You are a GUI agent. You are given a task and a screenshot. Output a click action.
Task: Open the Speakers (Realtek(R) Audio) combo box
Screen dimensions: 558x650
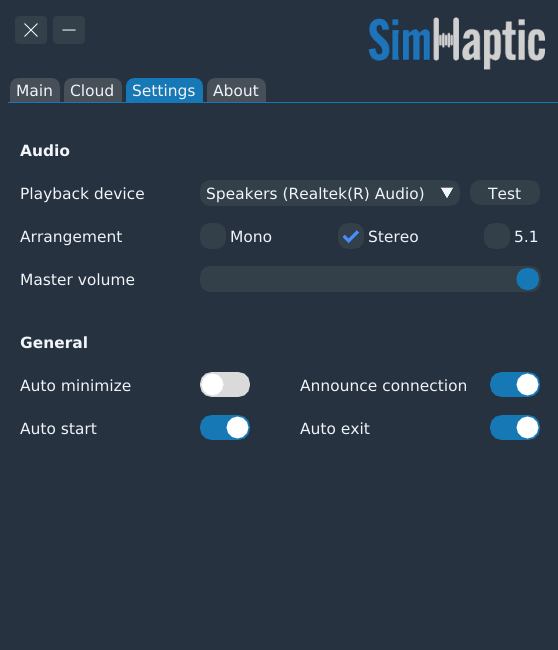point(330,193)
